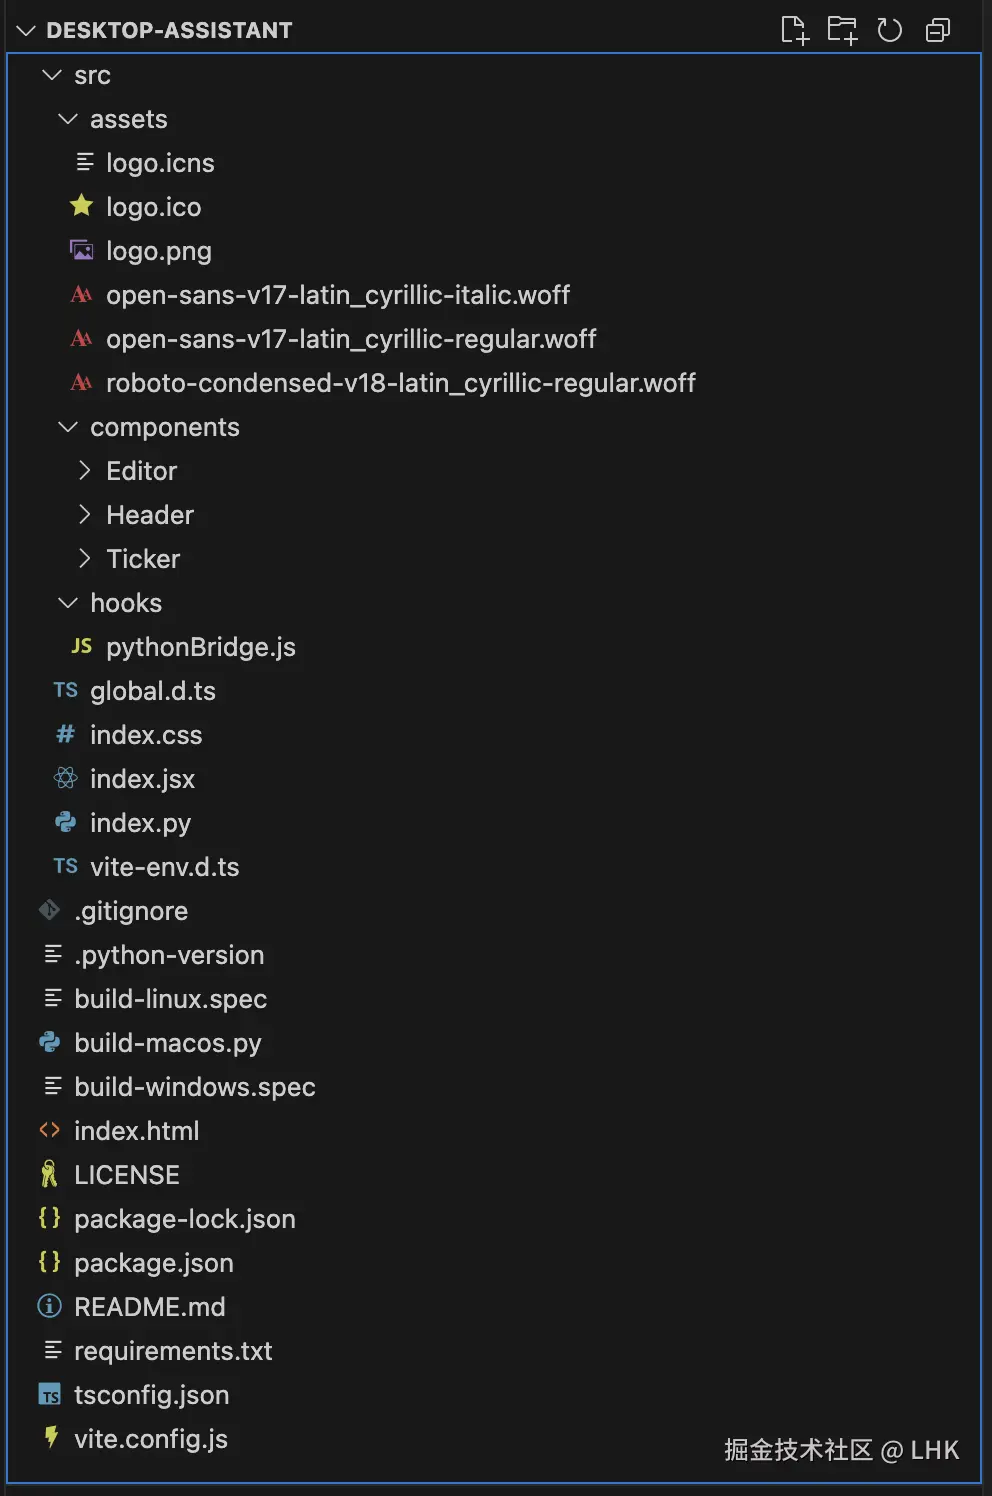The image size is (992, 1496).
Task: Open package.json in the editor
Action: [x=153, y=1263]
